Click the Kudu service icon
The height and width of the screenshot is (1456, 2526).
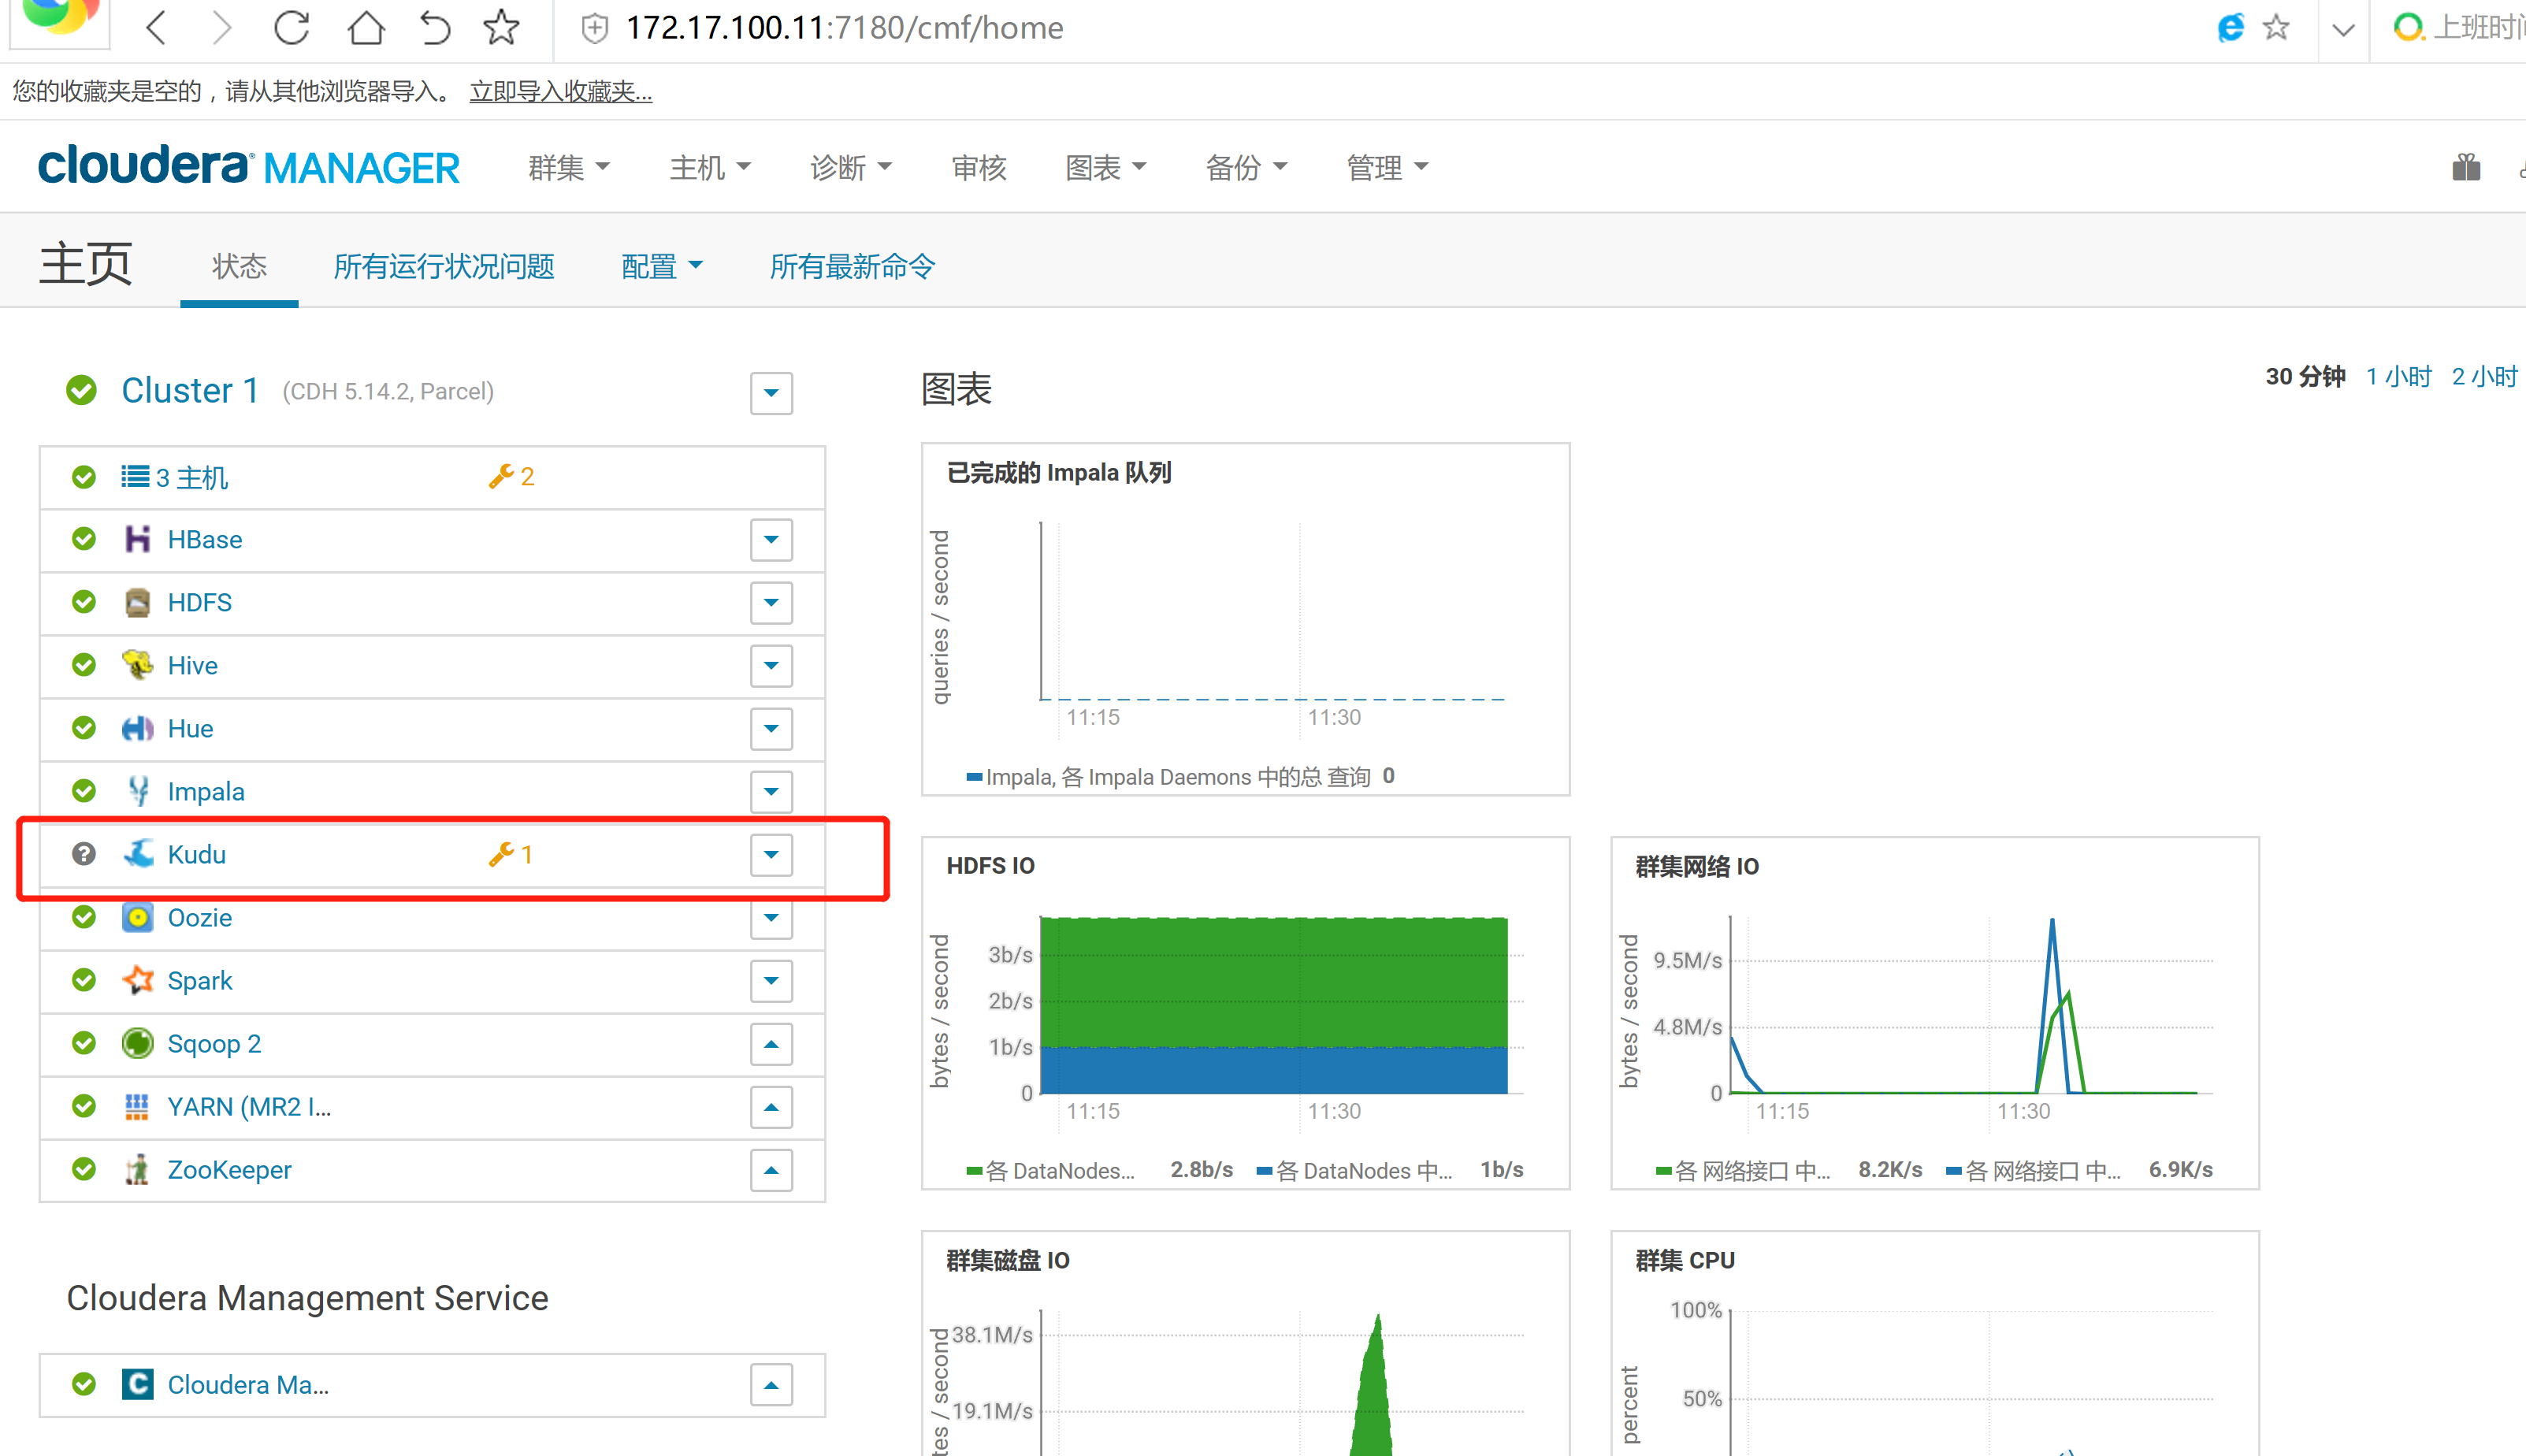click(138, 854)
